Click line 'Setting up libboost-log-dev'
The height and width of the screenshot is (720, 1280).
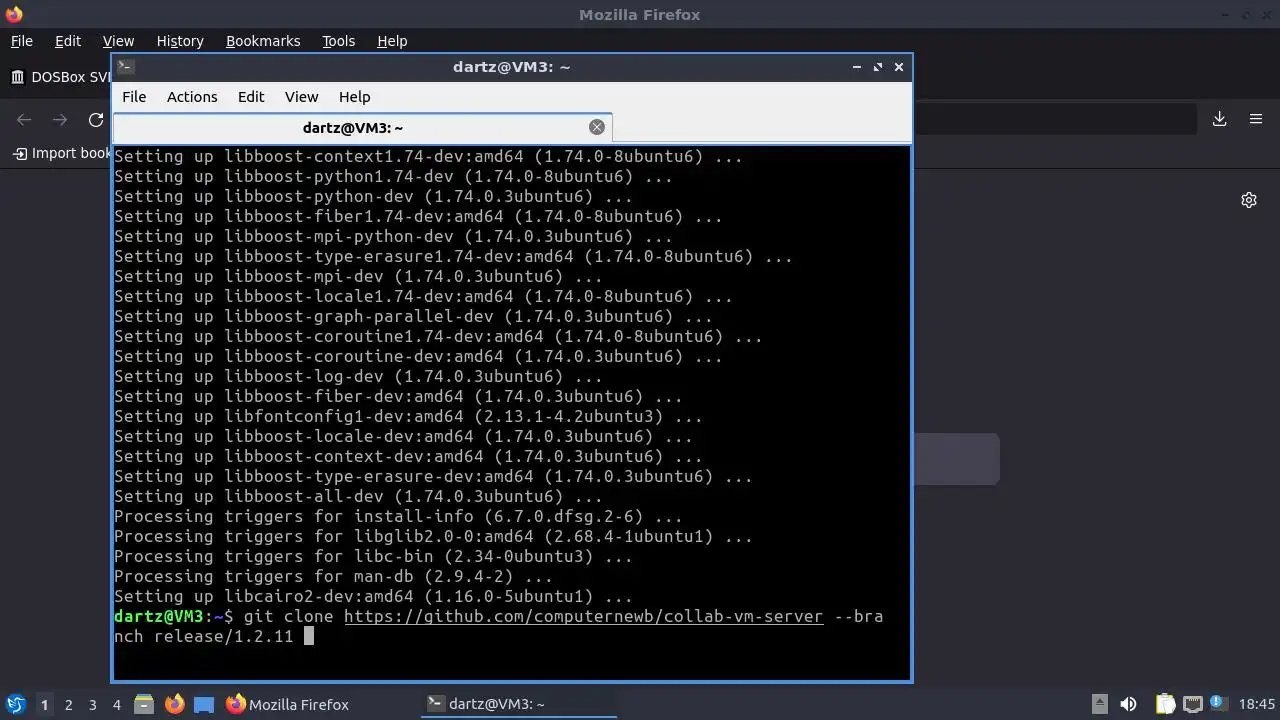[358, 377]
